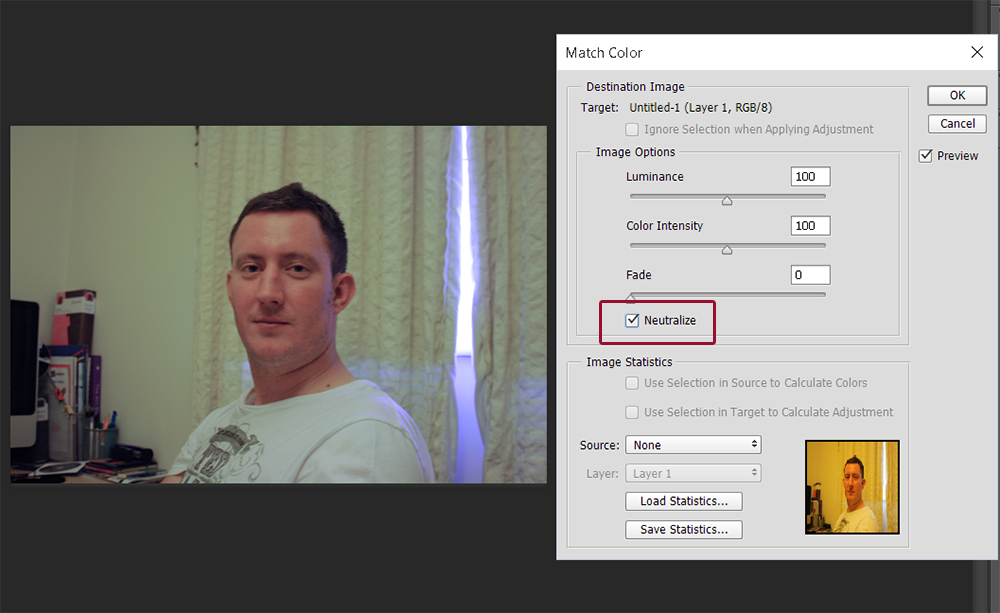Click the source preview thumbnail
The image size is (1000, 613).
click(852, 487)
